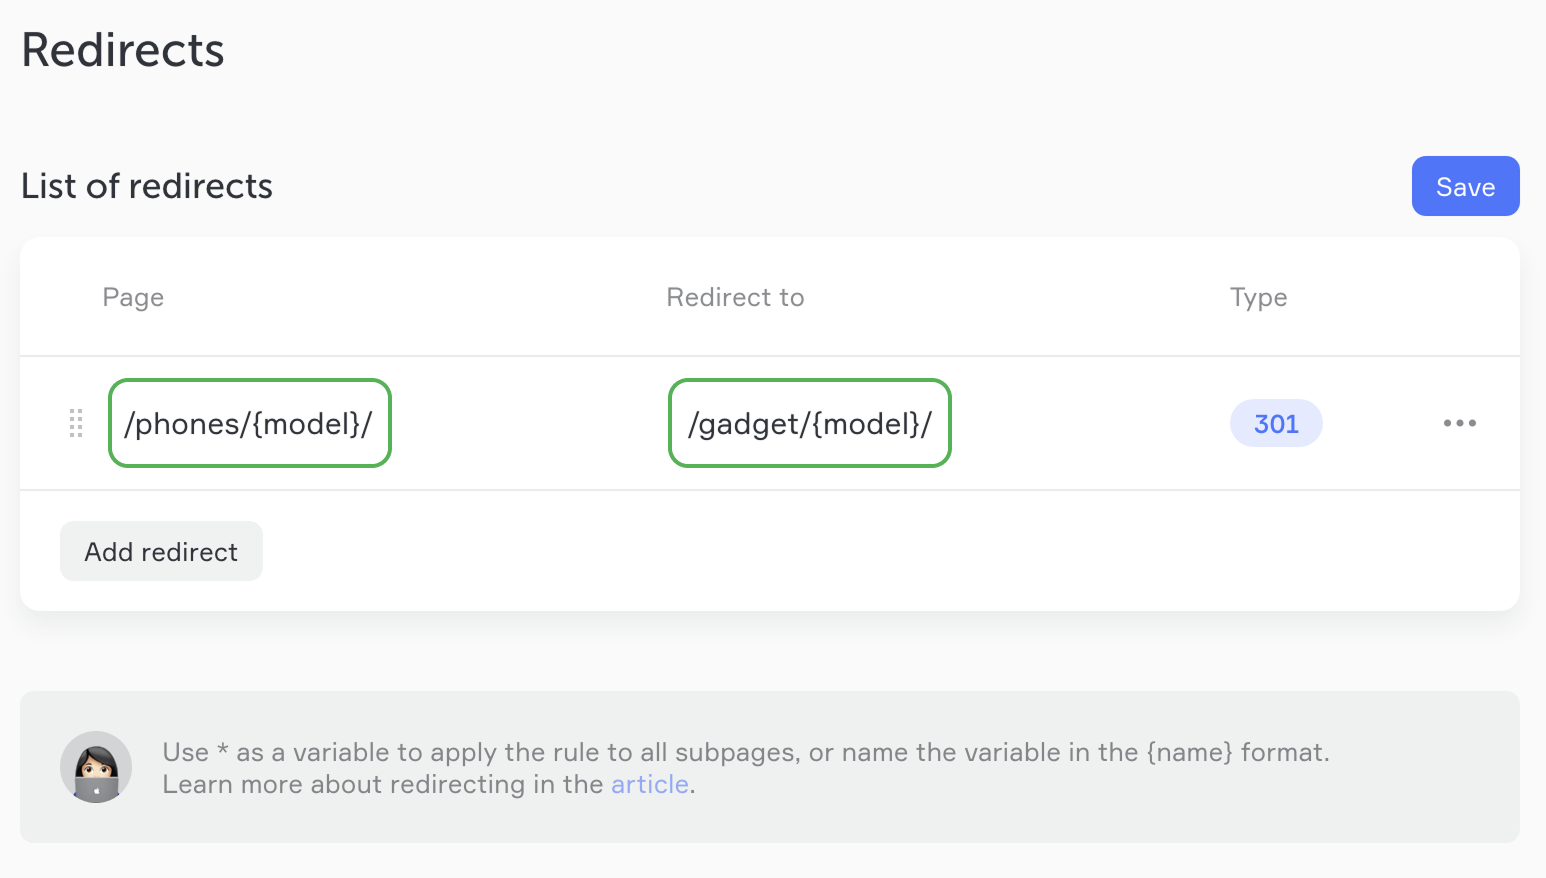The height and width of the screenshot is (878, 1546).
Task: Focus the /phones/{model}/ Page input field
Action: click(x=249, y=423)
